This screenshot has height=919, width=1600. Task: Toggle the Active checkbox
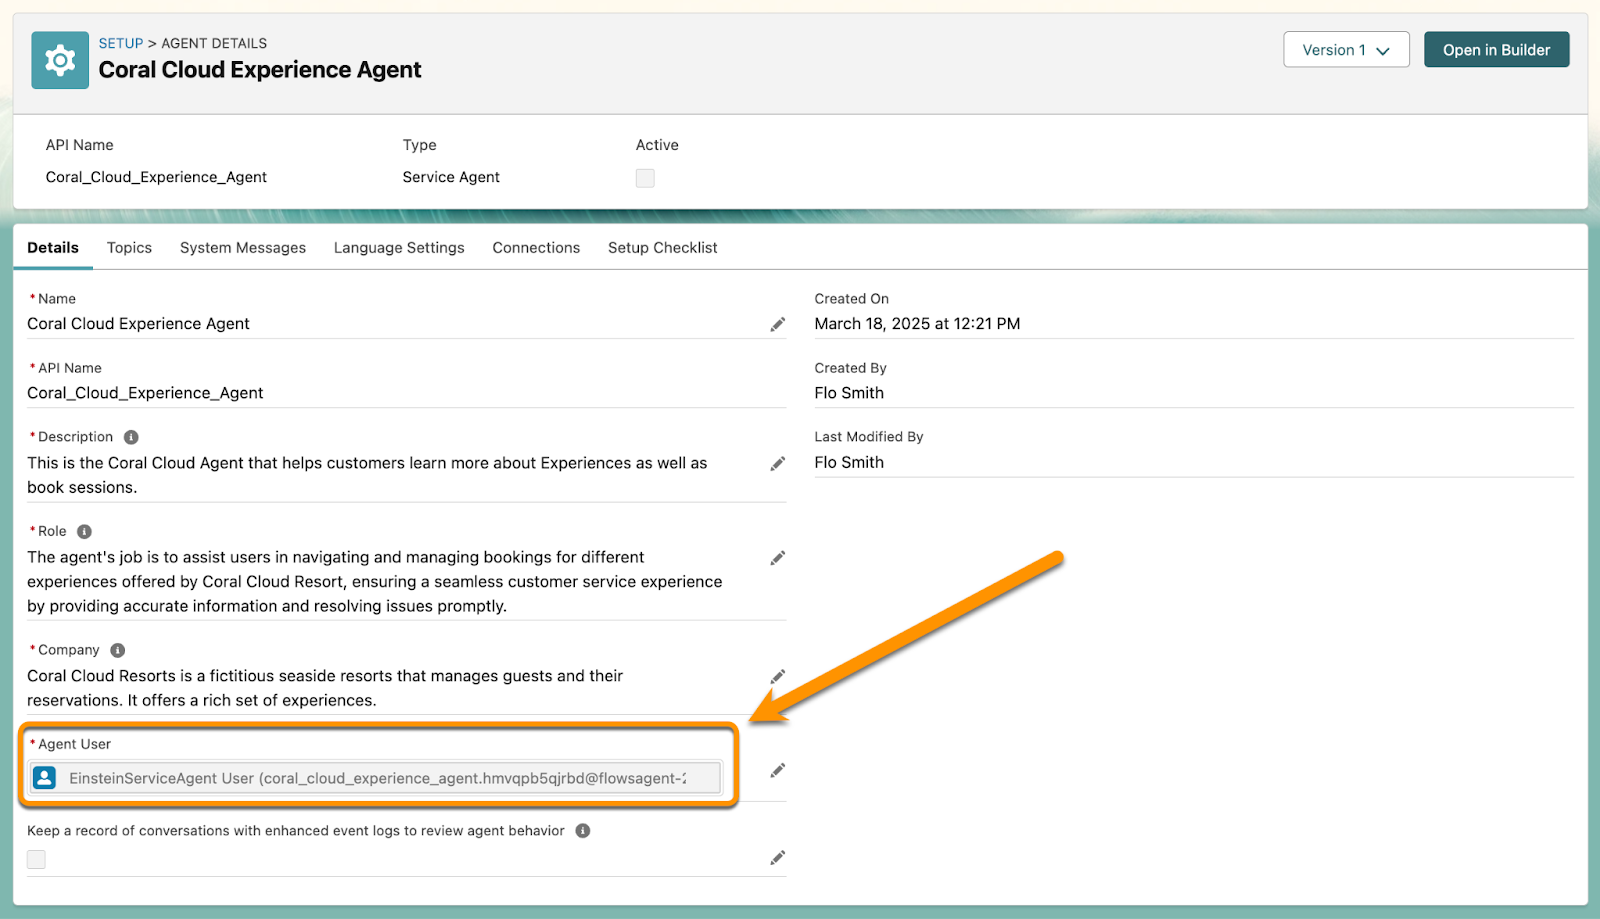click(645, 178)
